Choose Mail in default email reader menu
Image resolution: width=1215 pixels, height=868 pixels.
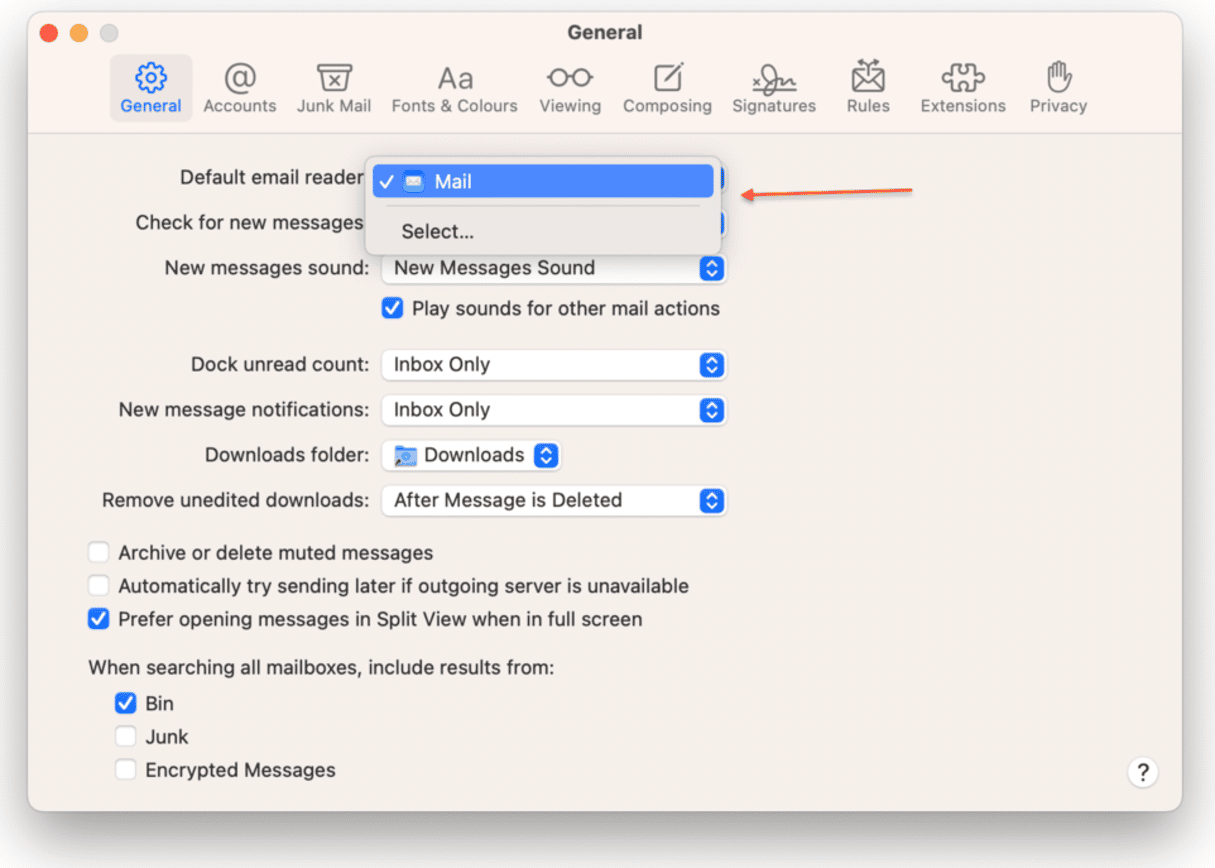[x=543, y=181]
